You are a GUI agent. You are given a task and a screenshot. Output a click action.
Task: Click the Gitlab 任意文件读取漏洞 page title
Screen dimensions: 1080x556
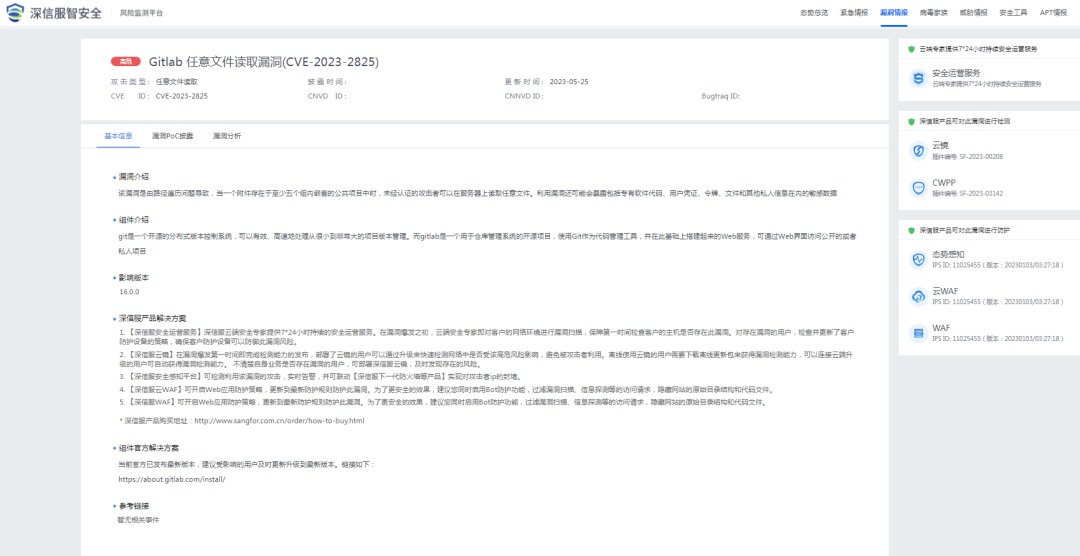(264, 62)
